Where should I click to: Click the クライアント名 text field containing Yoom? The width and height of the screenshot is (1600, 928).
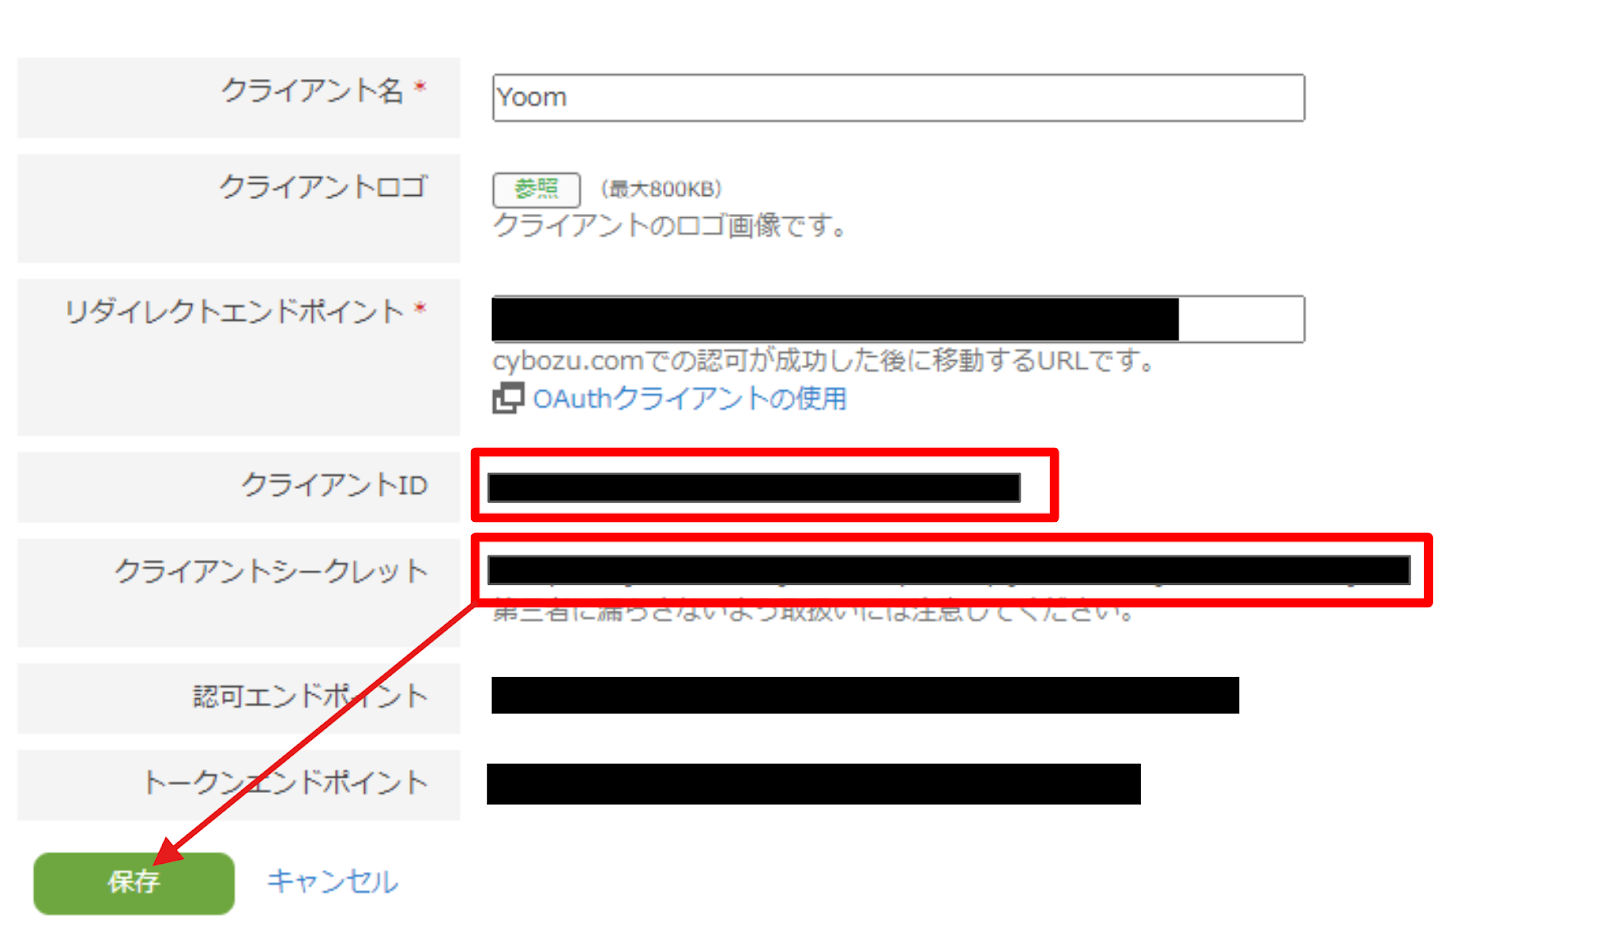pyautogui.click(x=898, y=98)
